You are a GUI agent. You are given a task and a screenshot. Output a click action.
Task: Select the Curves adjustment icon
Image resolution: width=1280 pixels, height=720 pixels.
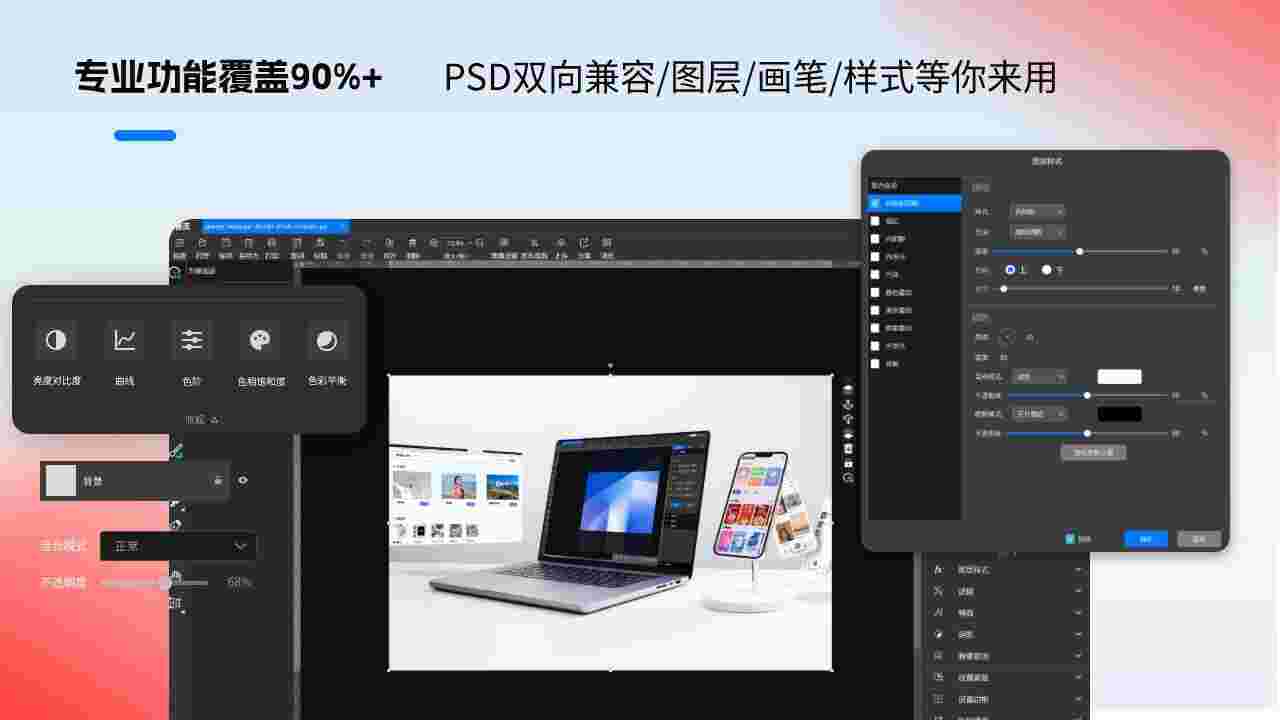(125, 339)
